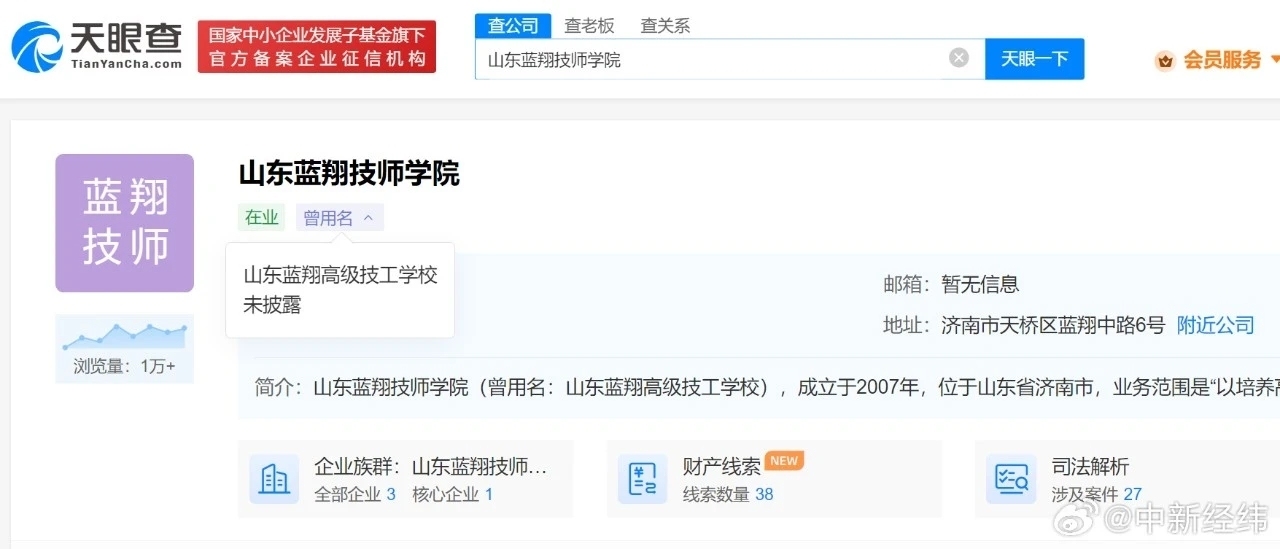Click the 企业族群 building icon

tap(274, 479)
